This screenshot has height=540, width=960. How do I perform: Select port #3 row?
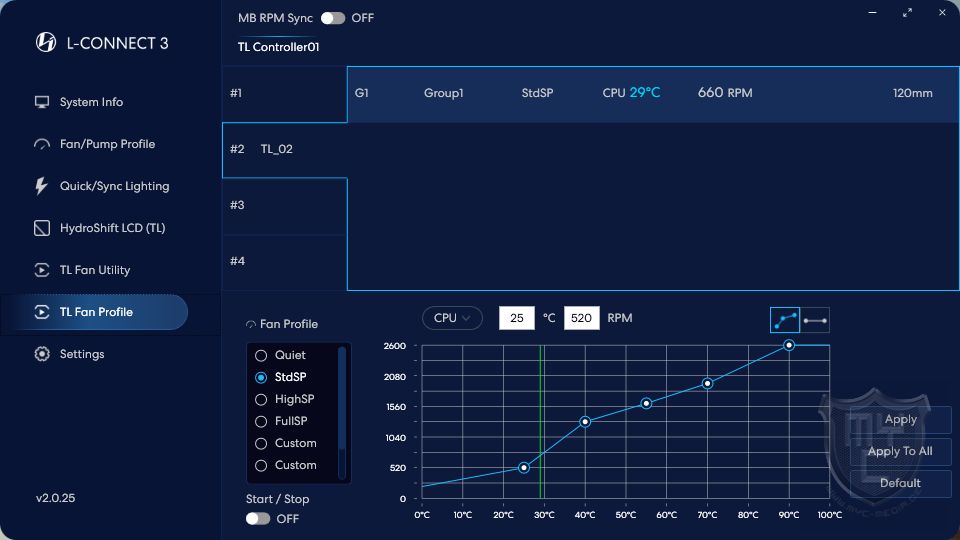click(285, 206)
